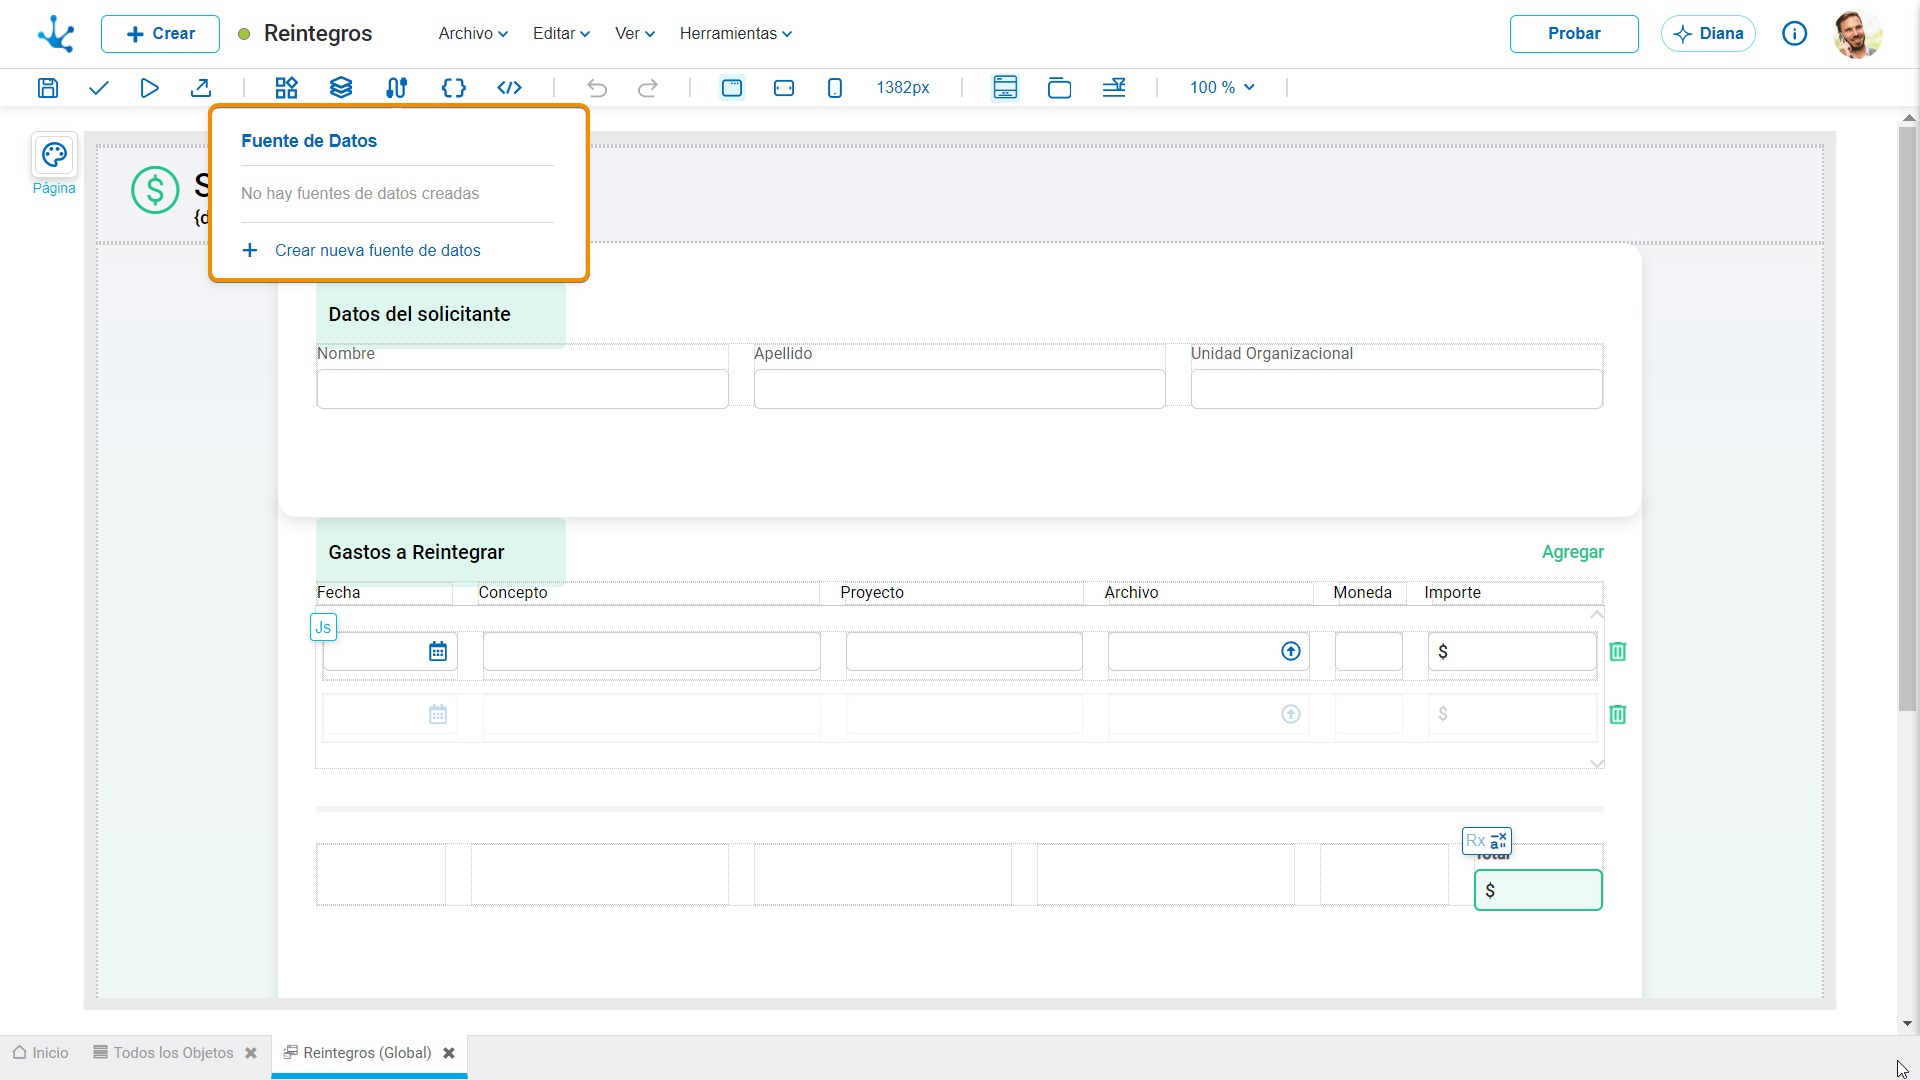Viewport: 1920px width, 1080px height.
Task: Click the information circle icon
Action: 1795,34
